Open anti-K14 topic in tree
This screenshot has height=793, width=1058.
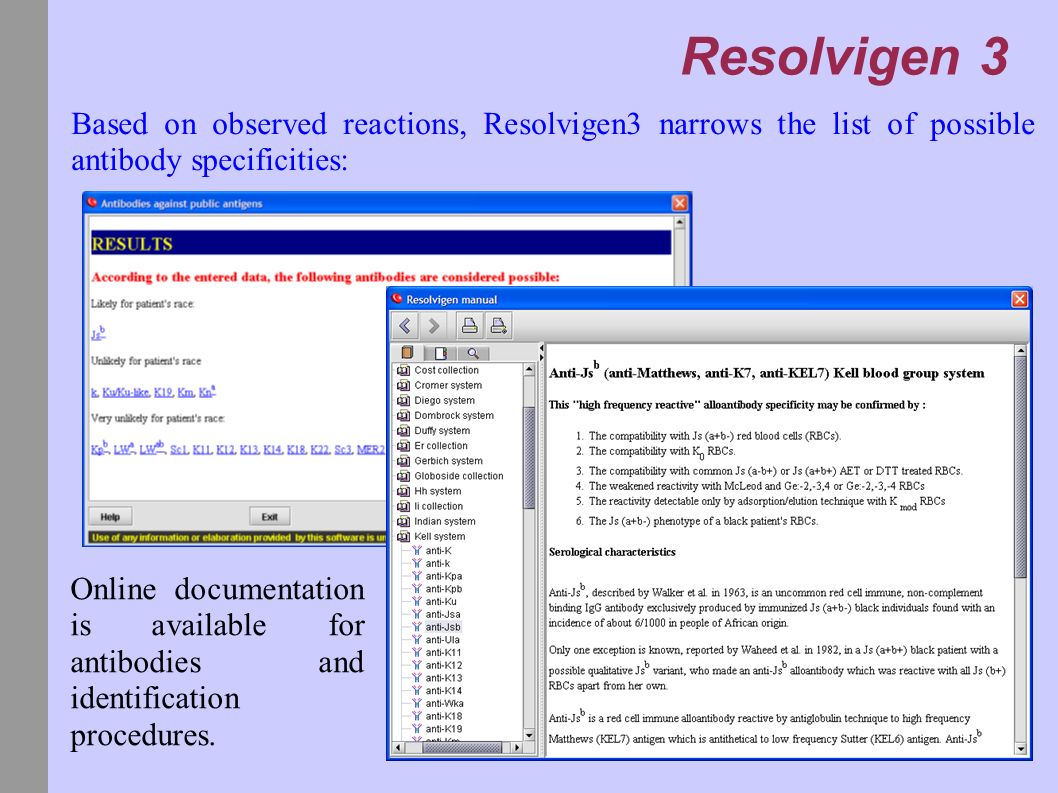(443, 691)
